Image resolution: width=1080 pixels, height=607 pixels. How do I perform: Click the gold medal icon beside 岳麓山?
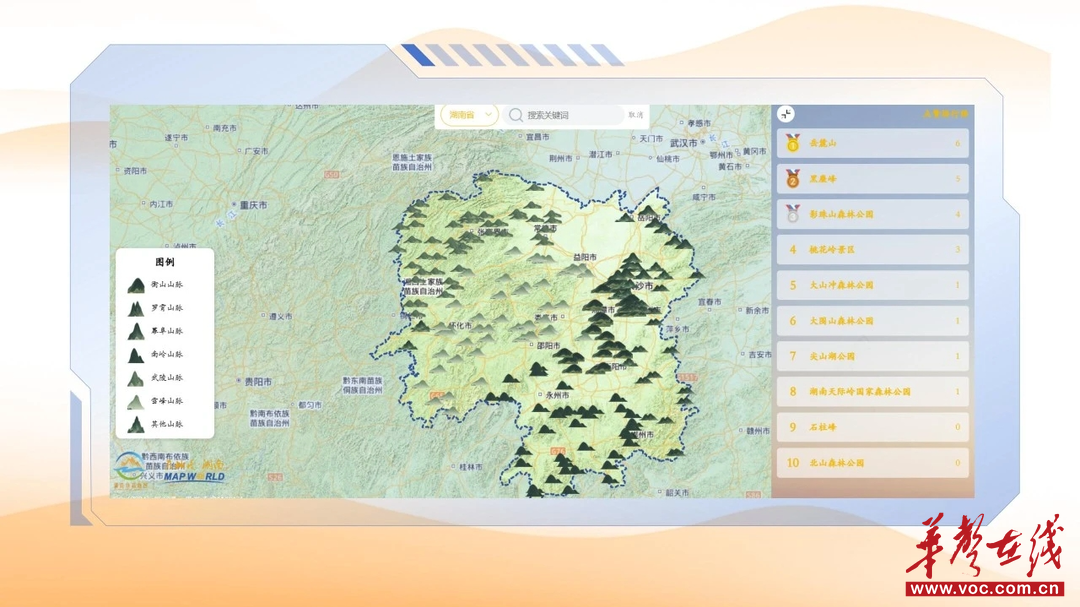[x=793, y=143]
